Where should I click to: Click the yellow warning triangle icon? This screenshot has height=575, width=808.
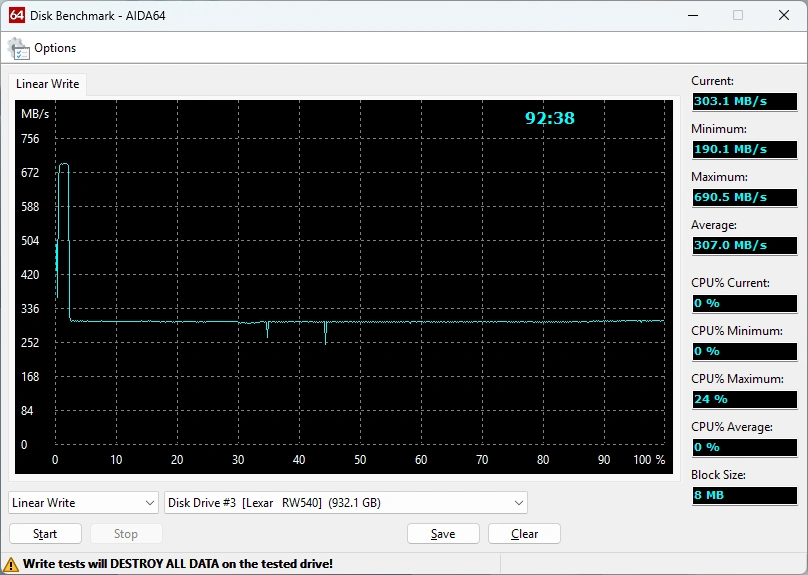pos(12,564)
